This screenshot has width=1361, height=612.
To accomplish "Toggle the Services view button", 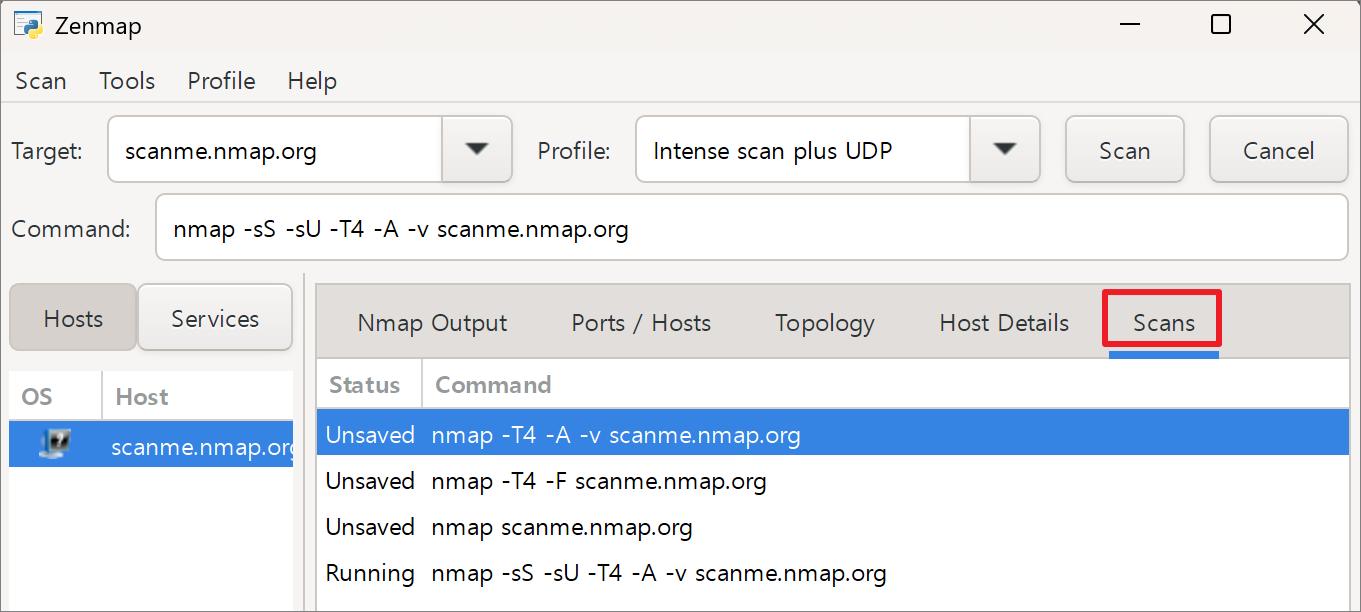I will coord(215,318).
